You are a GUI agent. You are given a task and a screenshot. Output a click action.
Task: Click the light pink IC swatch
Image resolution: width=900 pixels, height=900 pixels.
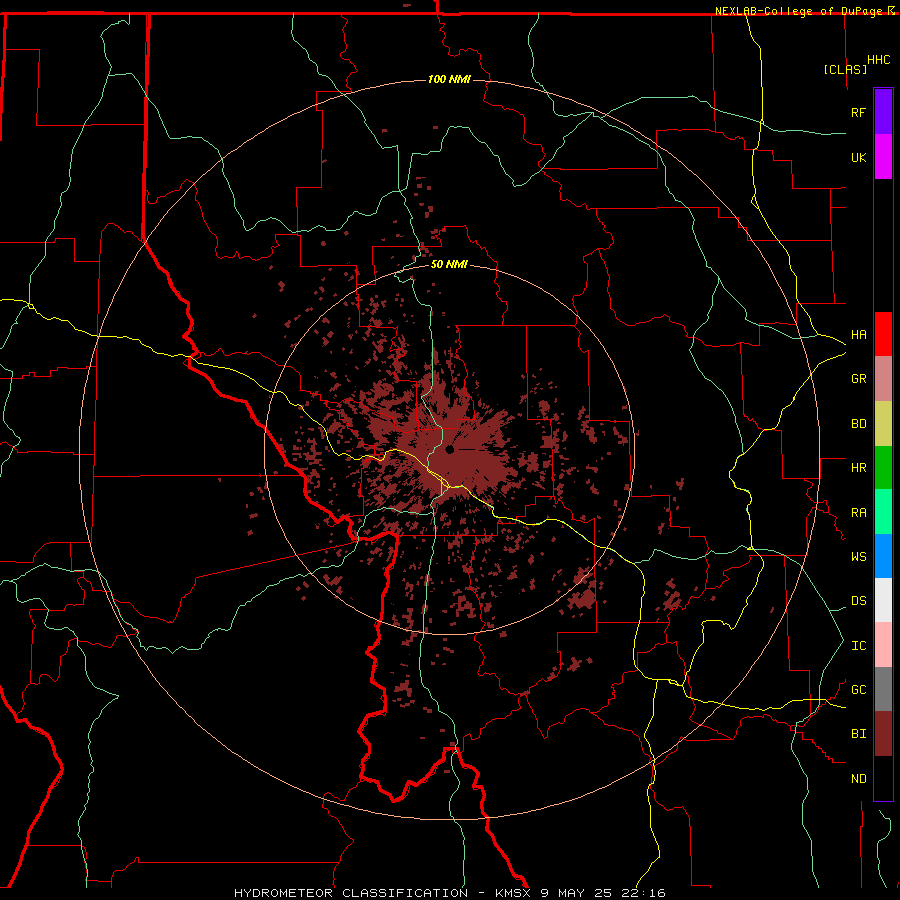click(883, 645)
